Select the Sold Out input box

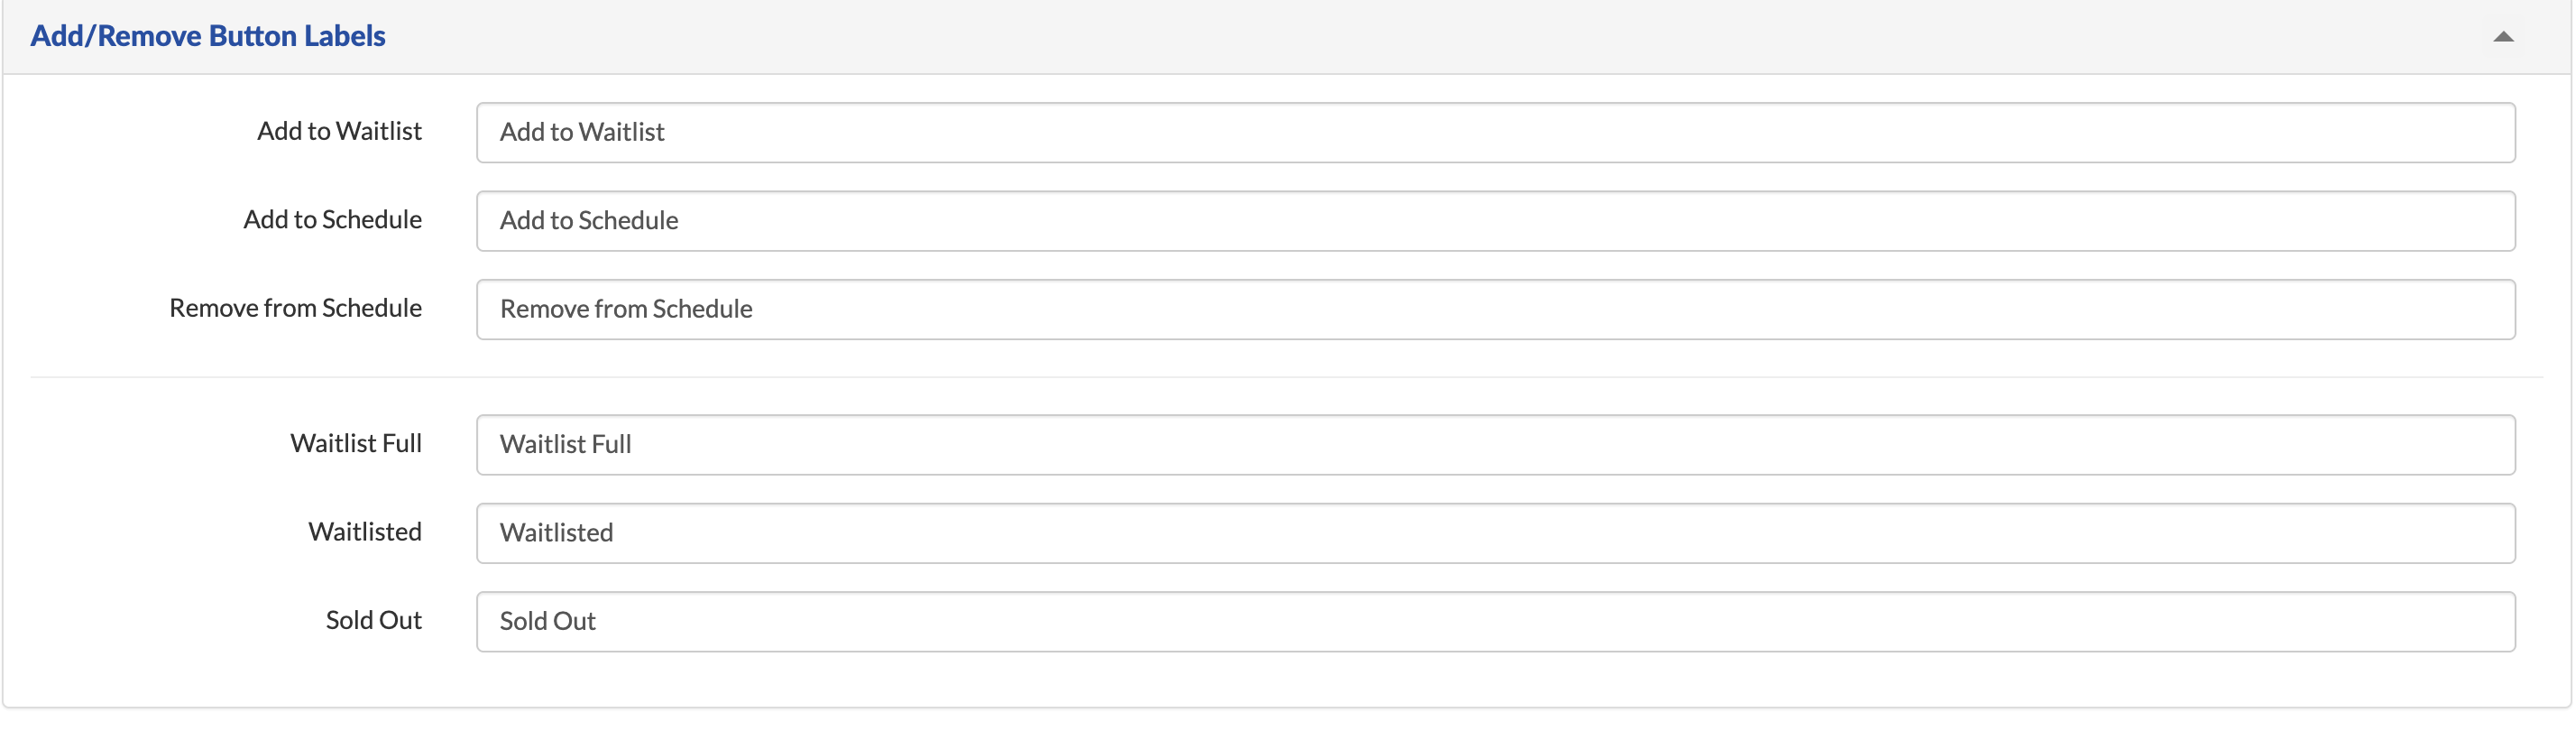[x=1495, y=622]
